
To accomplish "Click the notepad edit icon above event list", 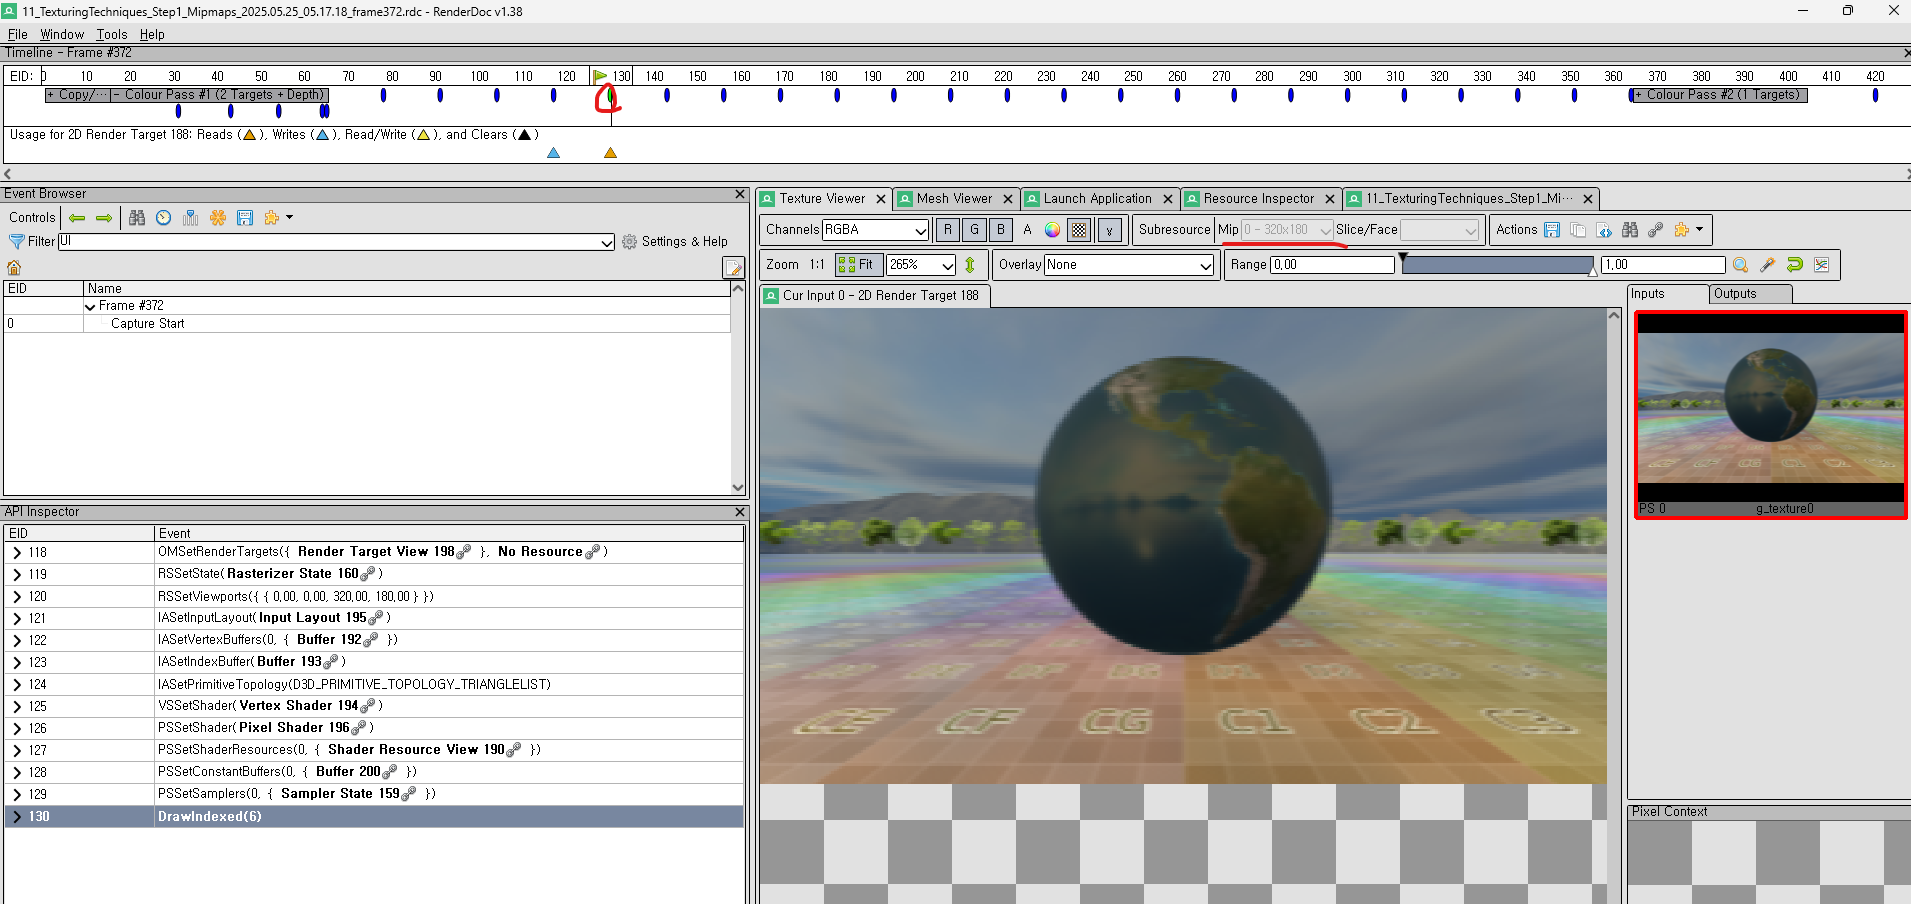I will [x=733, y=268].
